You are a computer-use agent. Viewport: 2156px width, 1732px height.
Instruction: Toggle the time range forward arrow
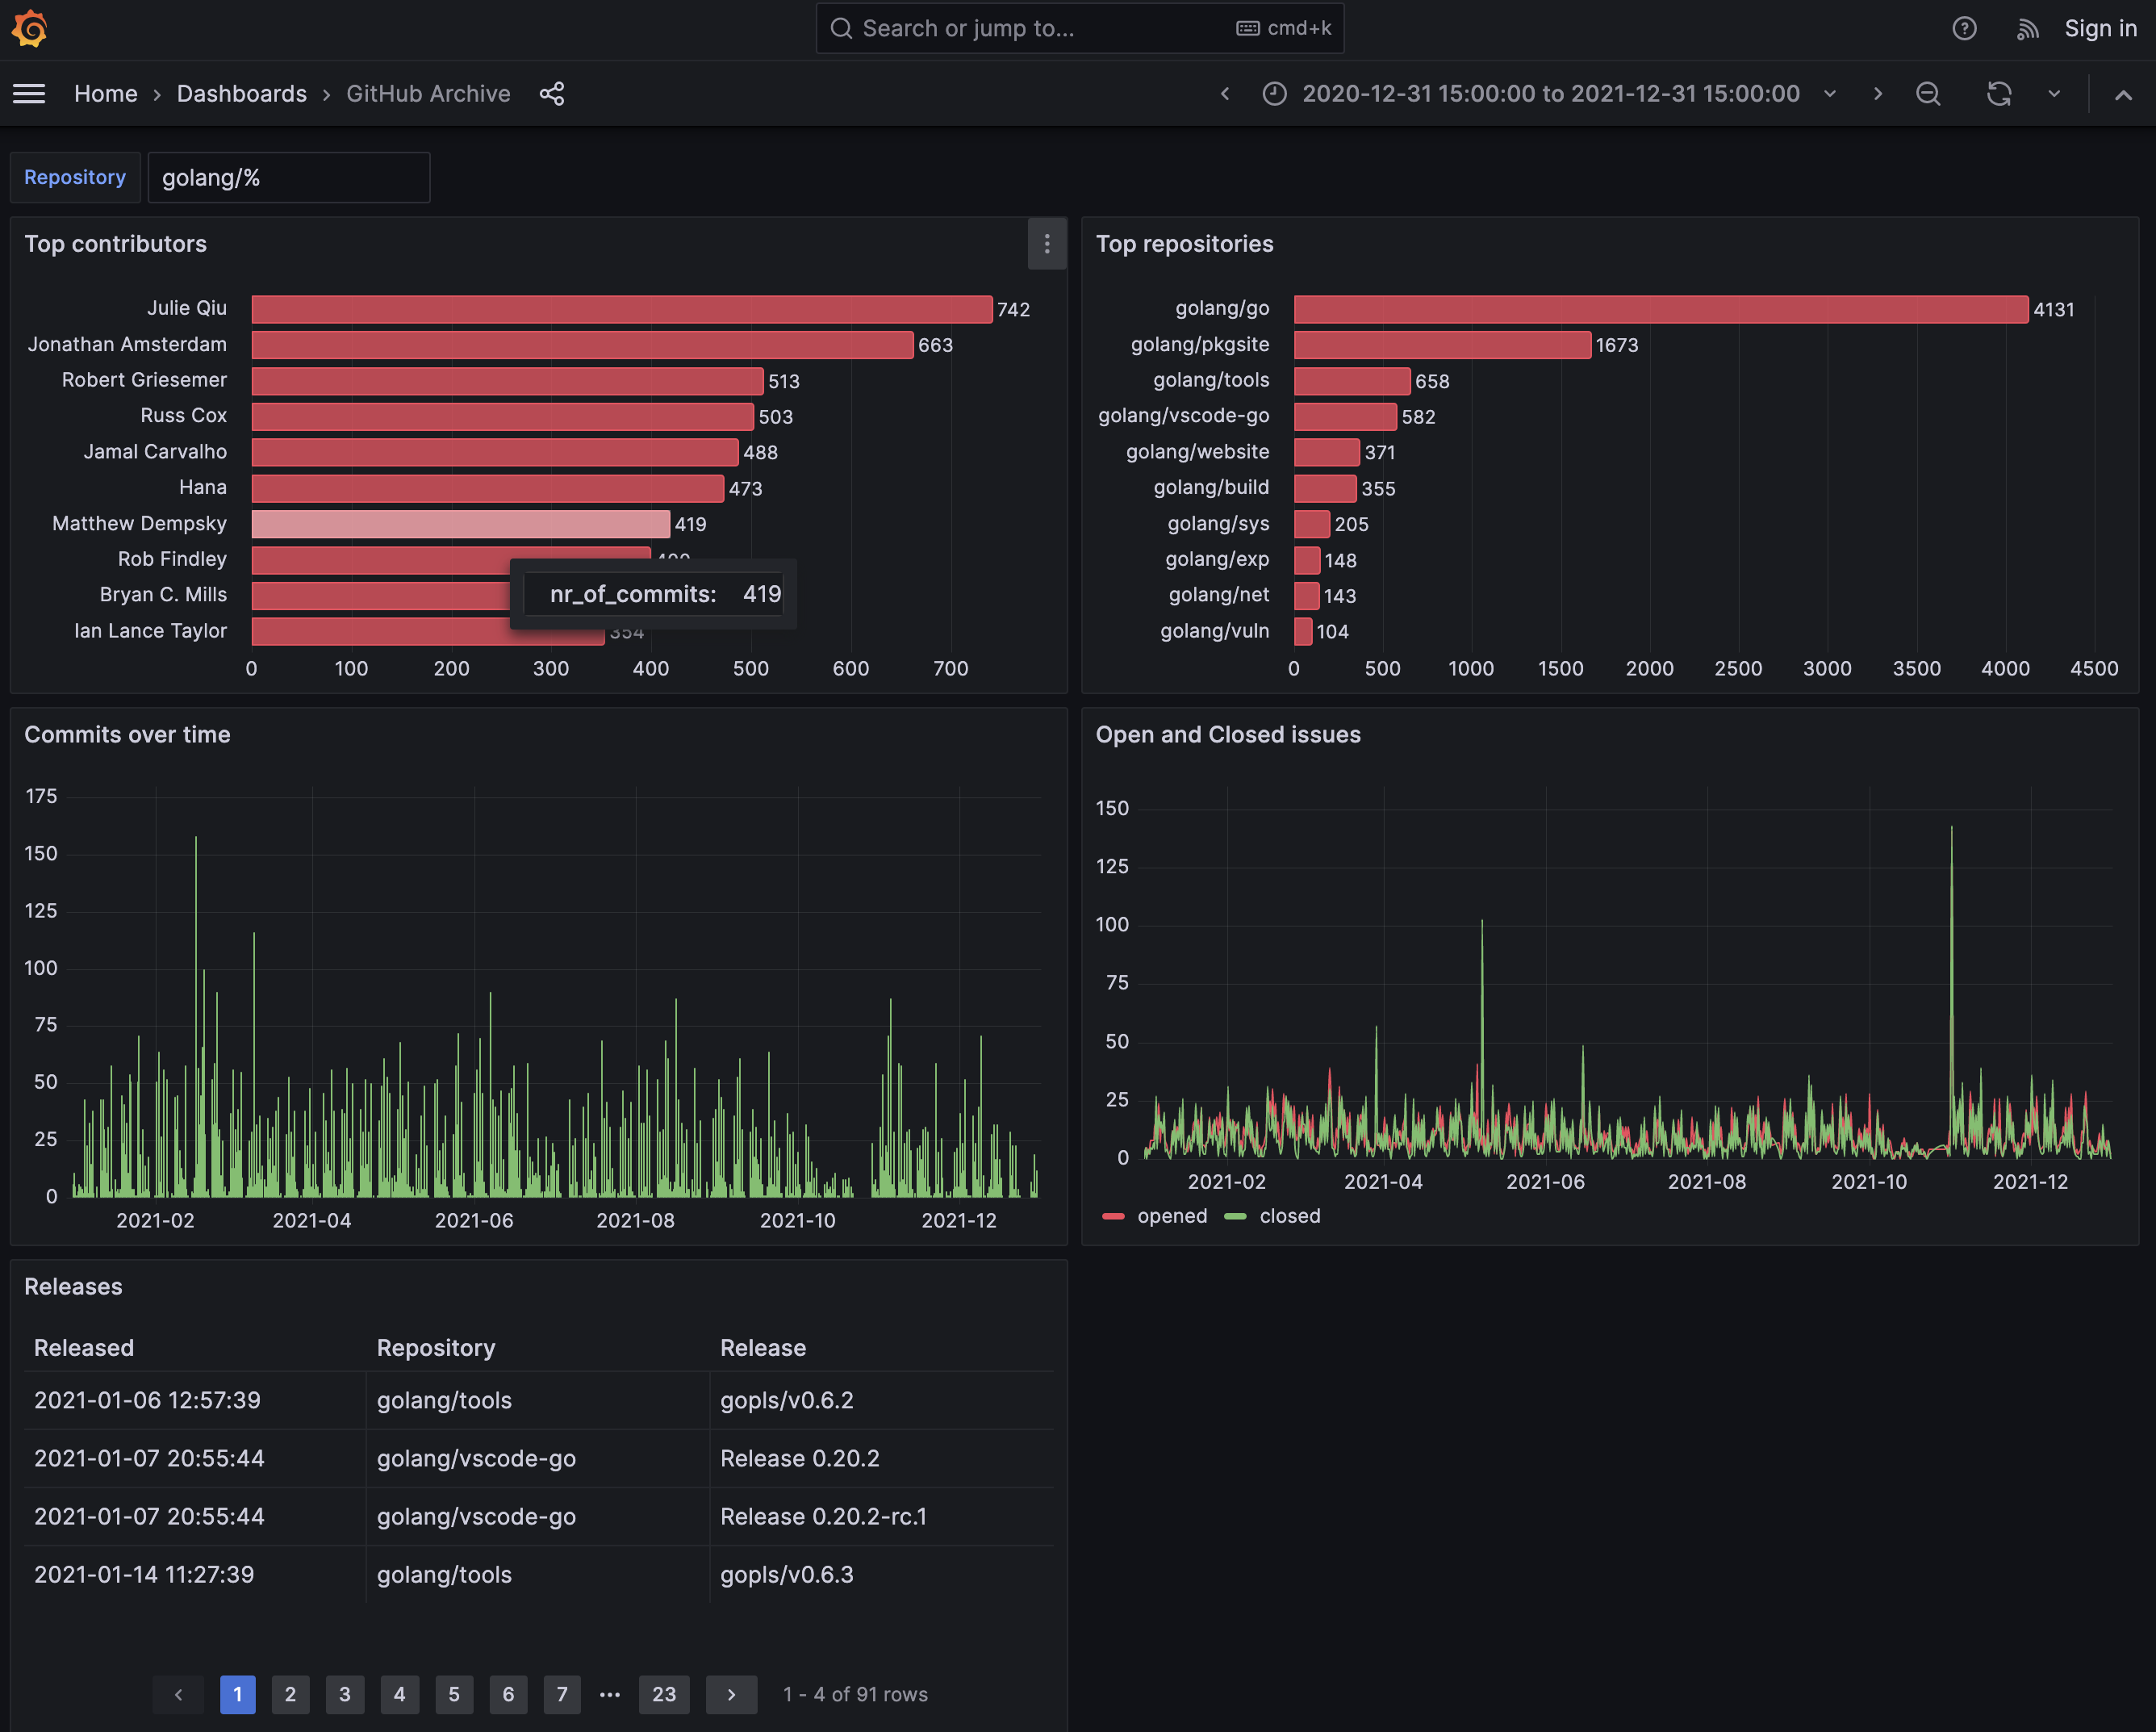(1878, 94)
